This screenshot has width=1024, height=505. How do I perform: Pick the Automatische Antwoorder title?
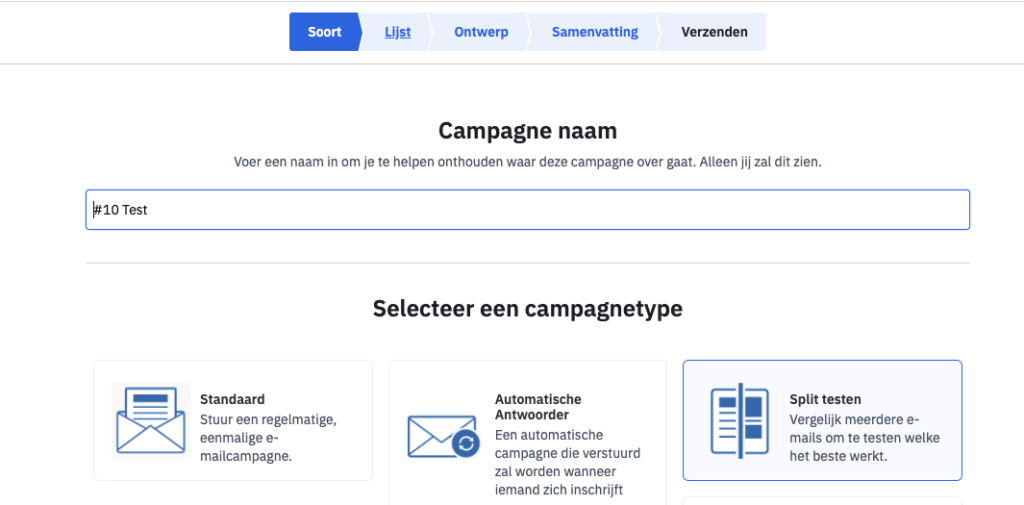point(538,406)
